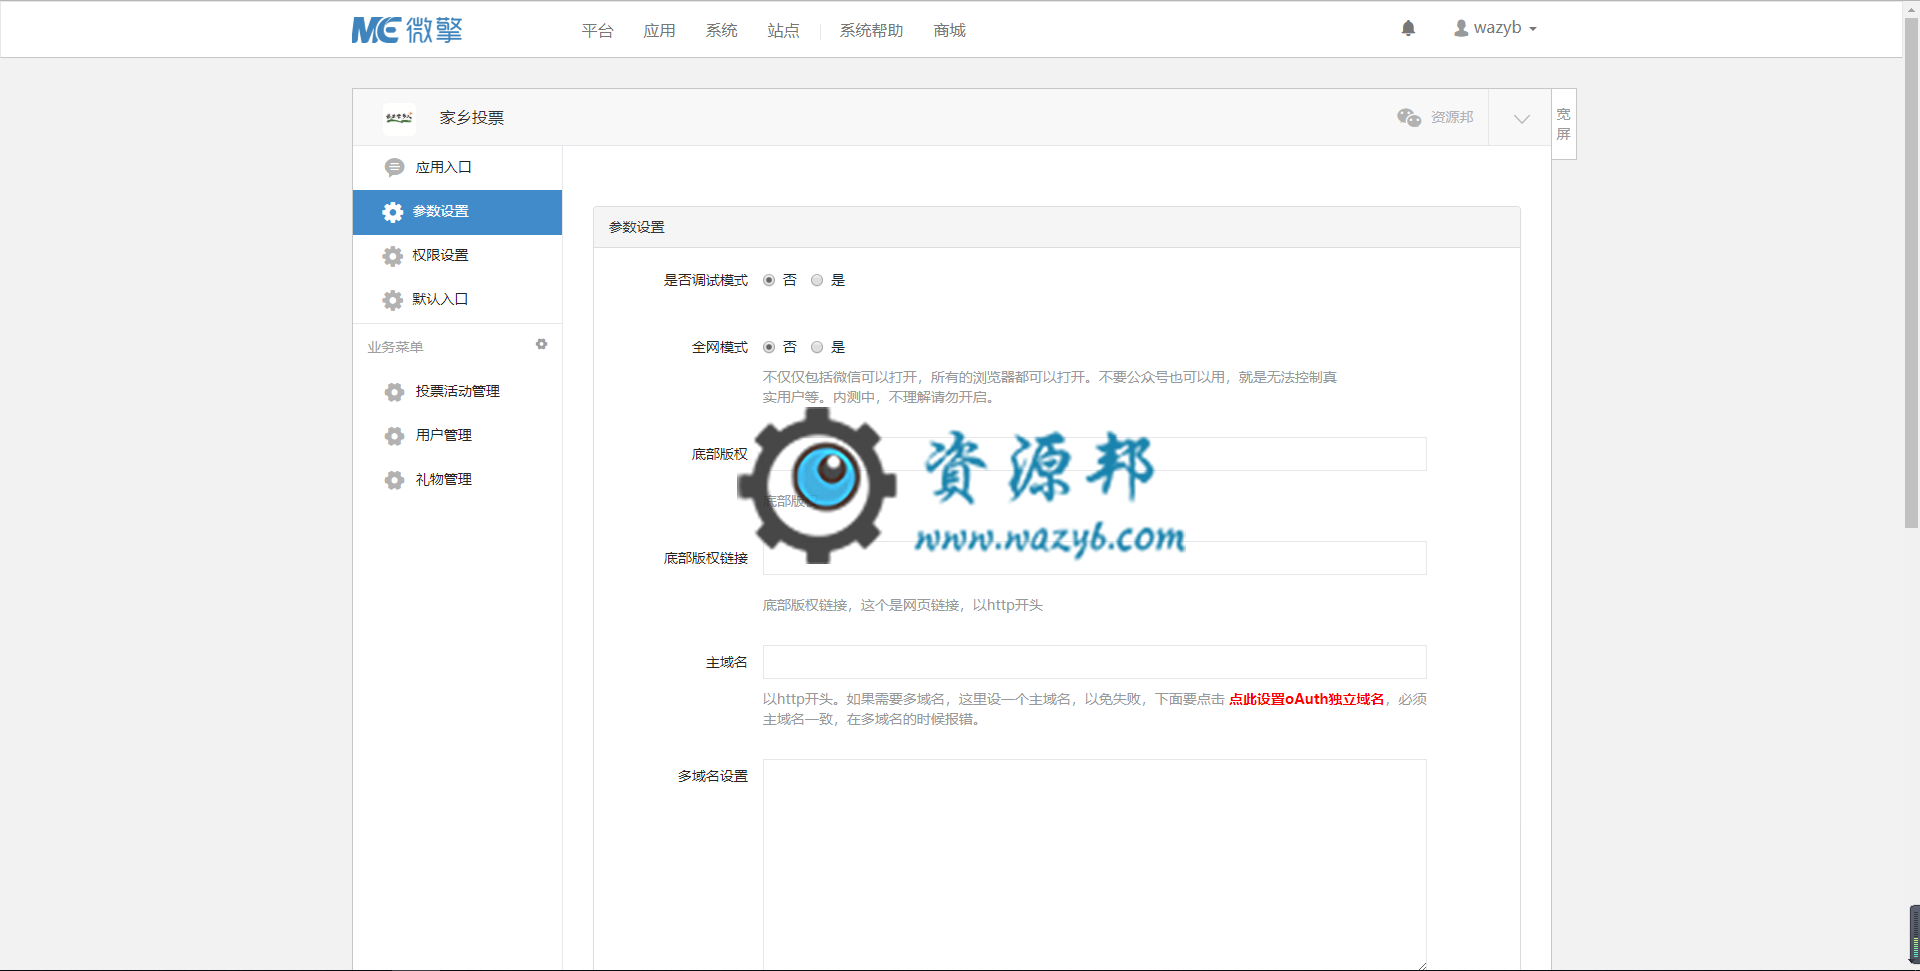The image size is (1920, 971).
Task: Open 默认入口 in the sidebar
Action: coord(457,300)
